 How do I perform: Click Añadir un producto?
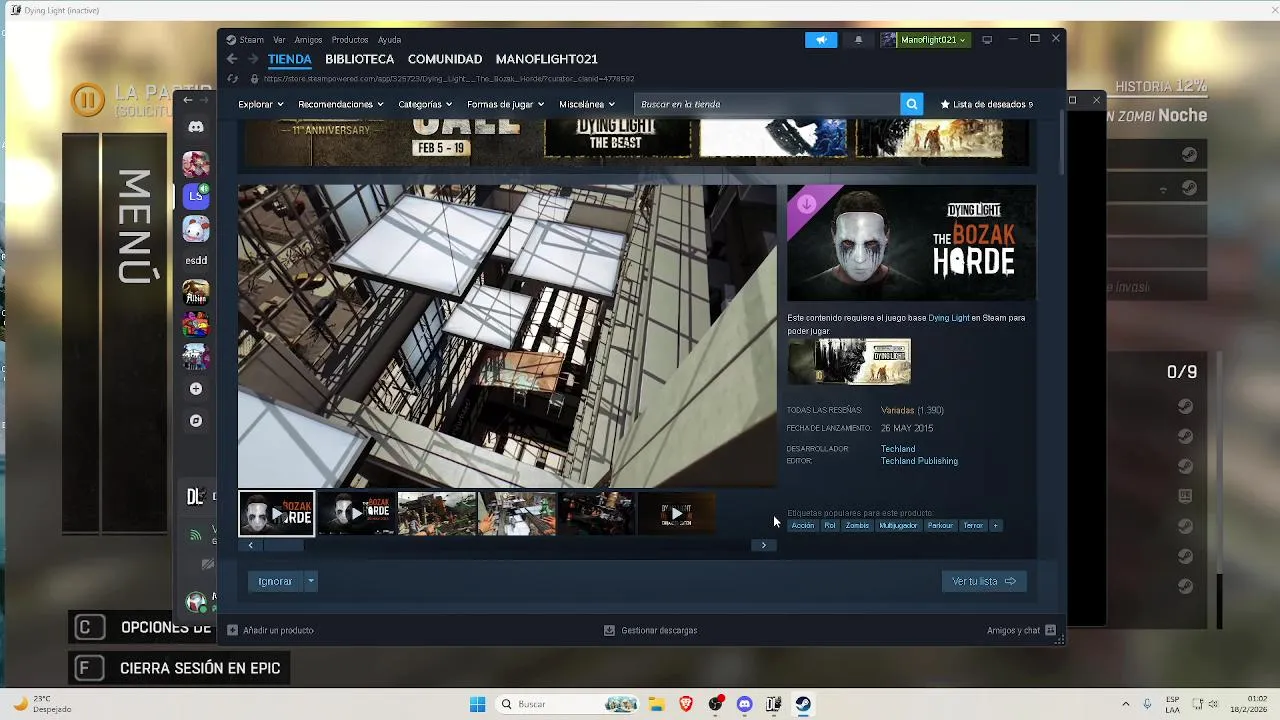(x=271, y=630)
